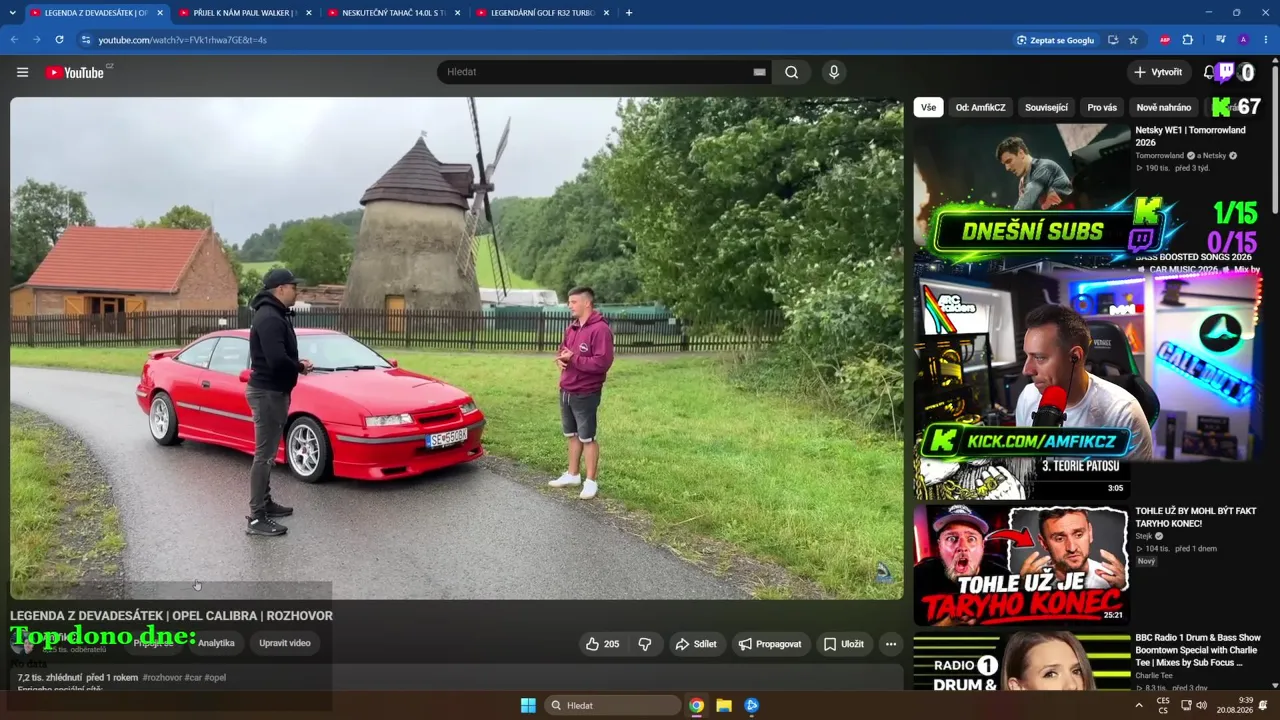Open the Windows Start menu

[x=528, y=705]
